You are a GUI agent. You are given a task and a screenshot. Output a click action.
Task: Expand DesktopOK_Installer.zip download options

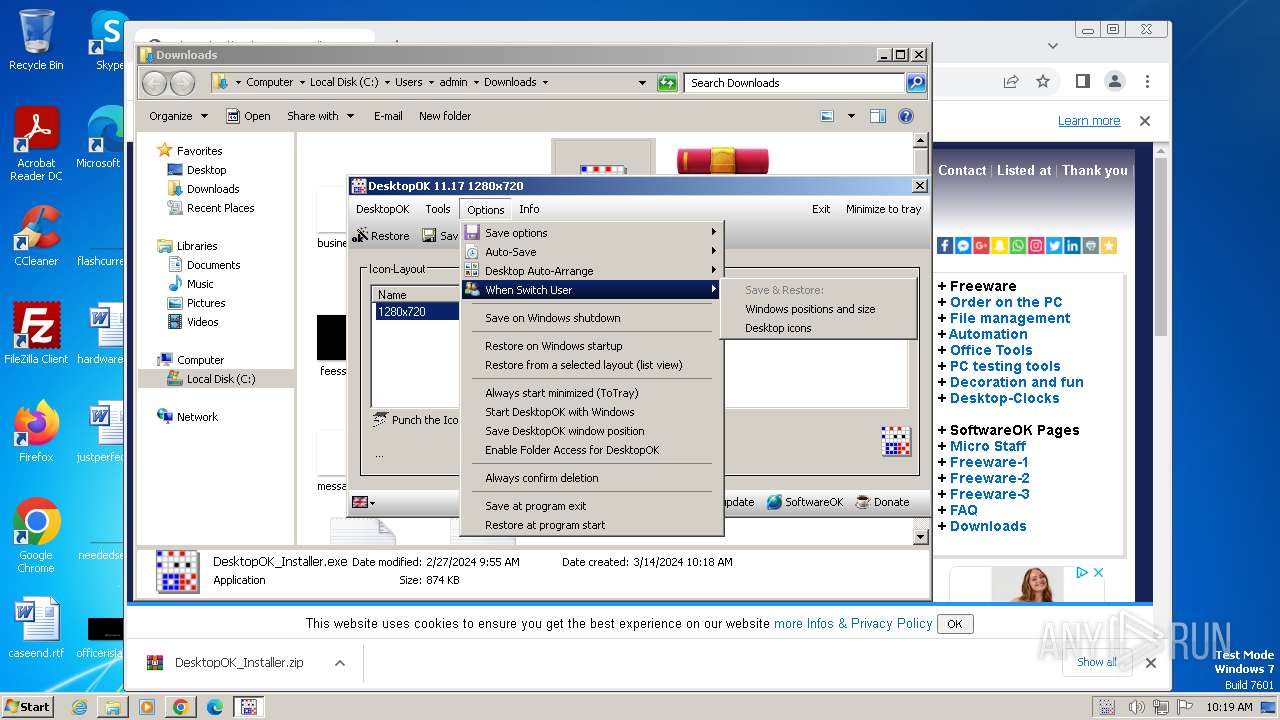pos(340,663)
